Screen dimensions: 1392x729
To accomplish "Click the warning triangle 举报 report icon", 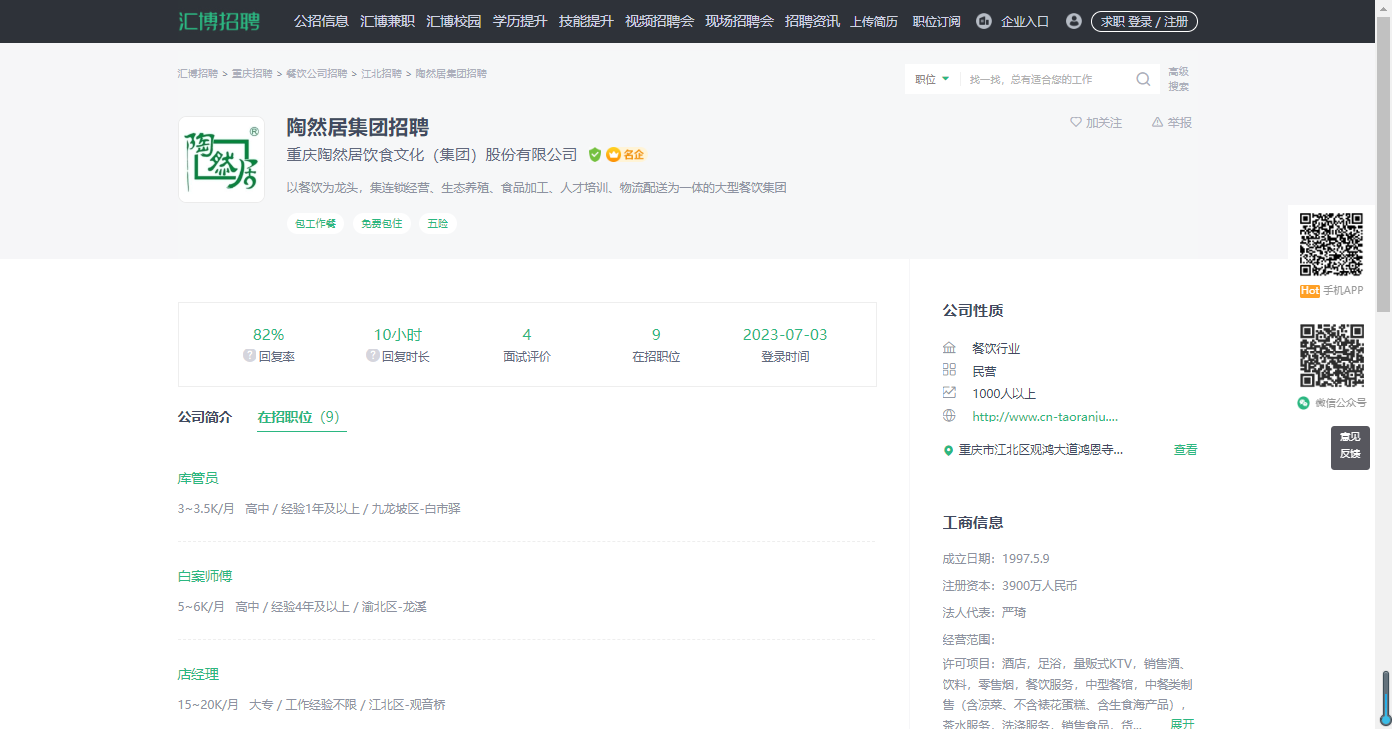I will [1157, 122].
